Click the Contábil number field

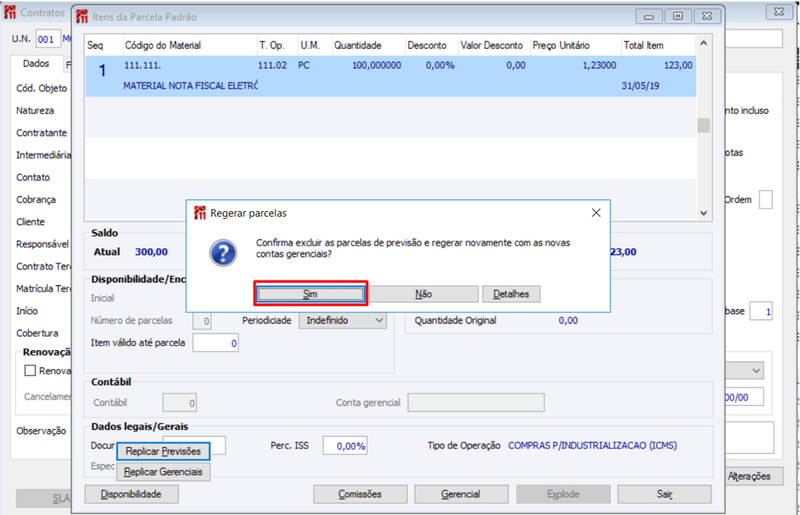[x=180, y=403]
